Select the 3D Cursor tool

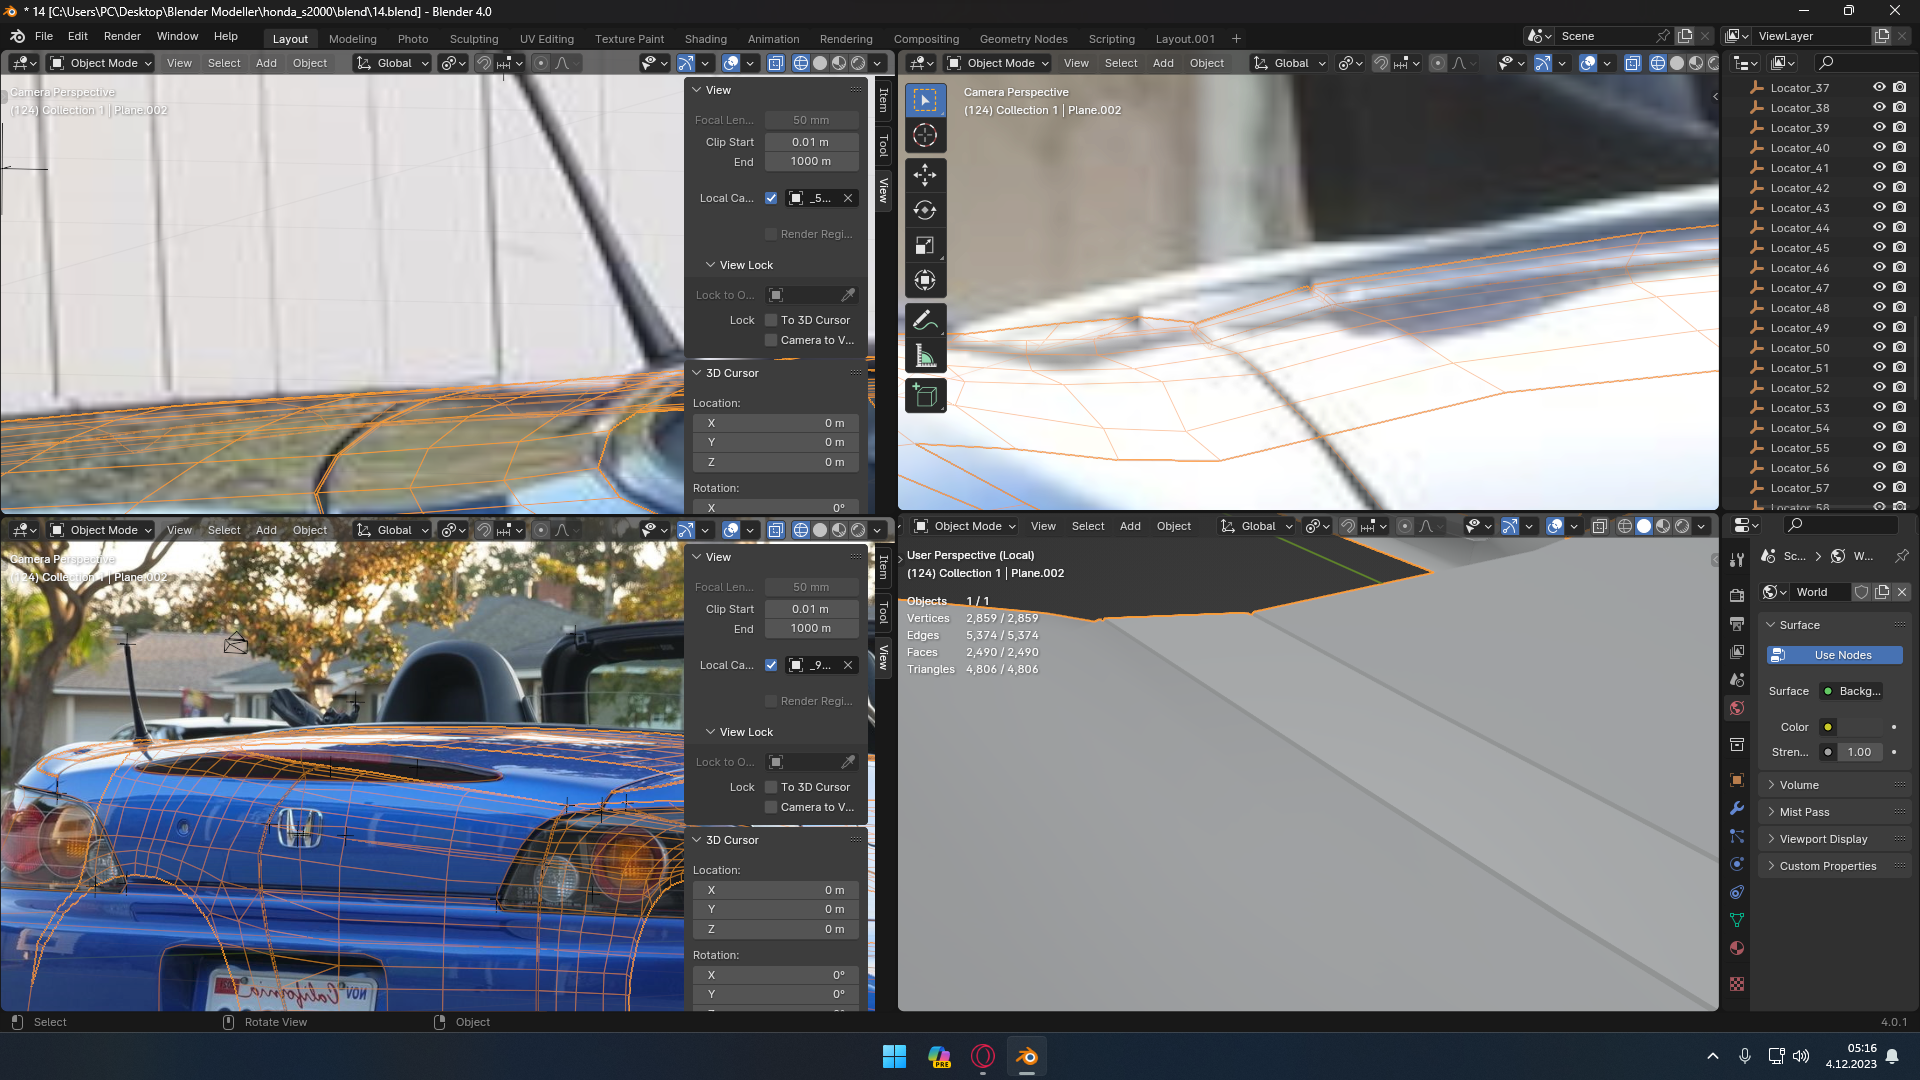pyautogui.click(x=925, y=136)
